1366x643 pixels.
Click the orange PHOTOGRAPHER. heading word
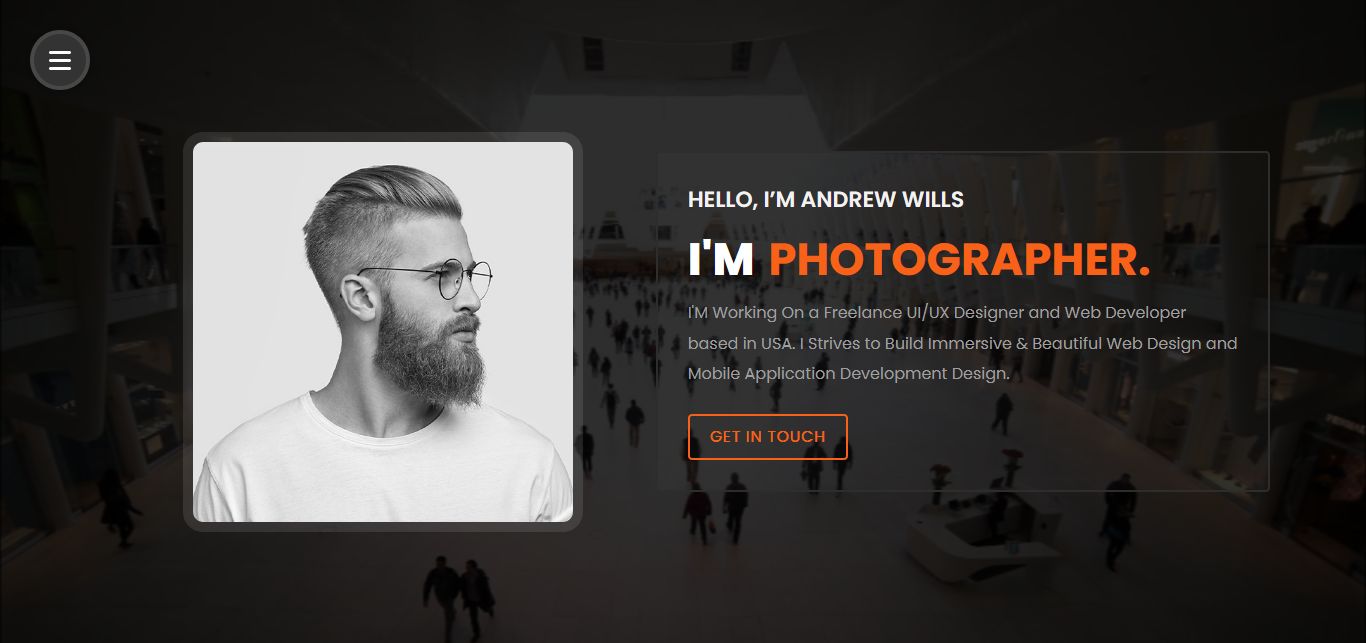tap(960, 260)
